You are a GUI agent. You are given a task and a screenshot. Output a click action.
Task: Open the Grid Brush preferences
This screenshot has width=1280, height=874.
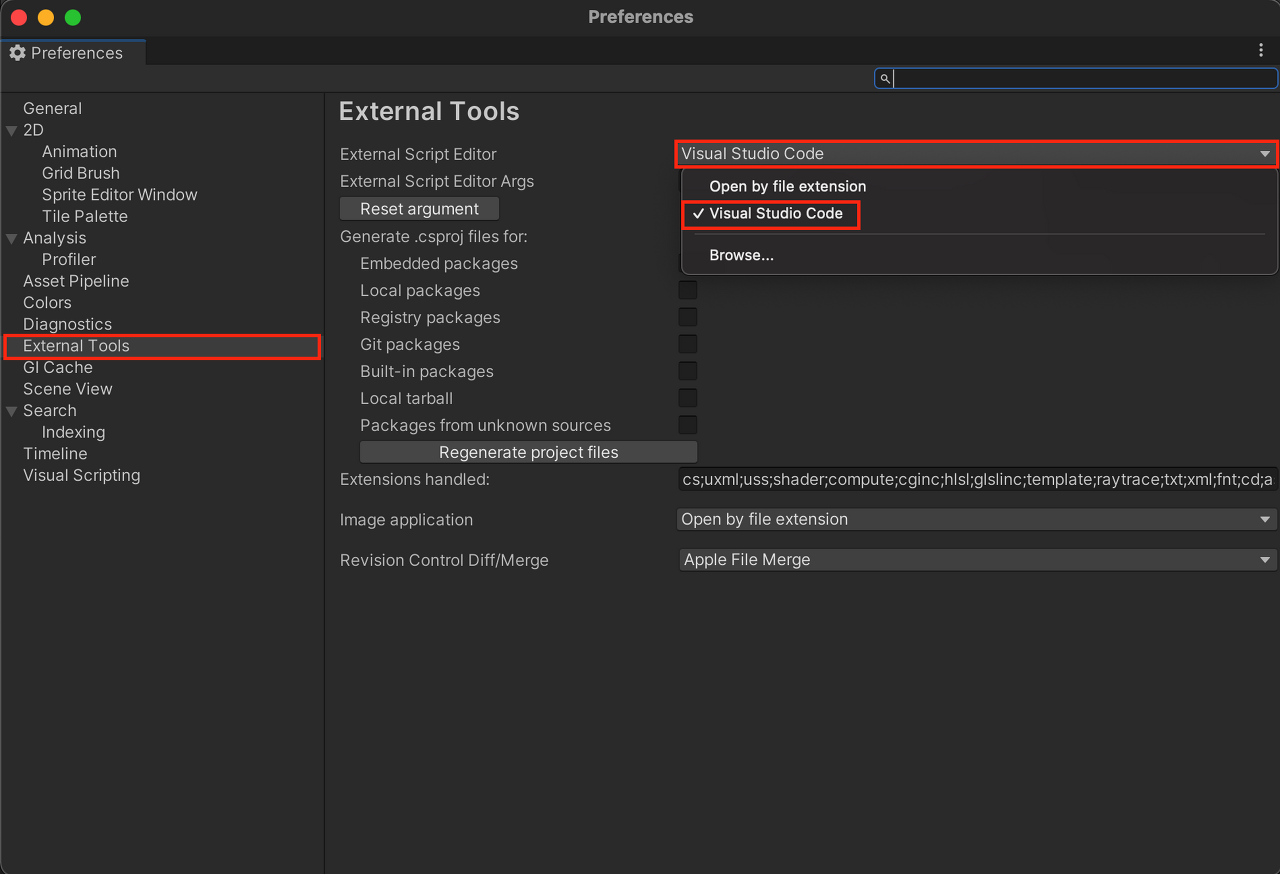point(81,173)
